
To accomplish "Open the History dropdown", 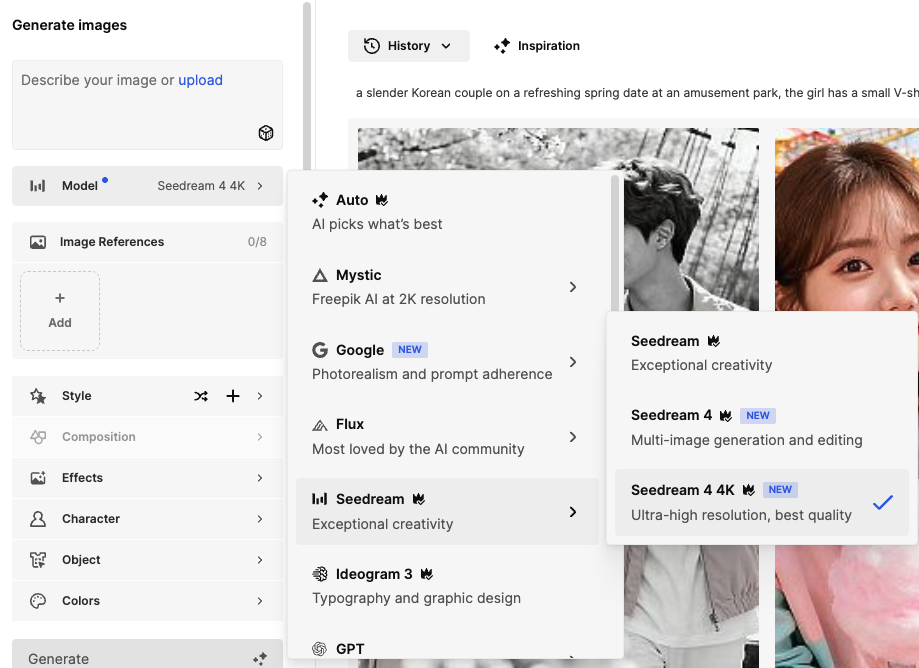I will tap(409, 46).
